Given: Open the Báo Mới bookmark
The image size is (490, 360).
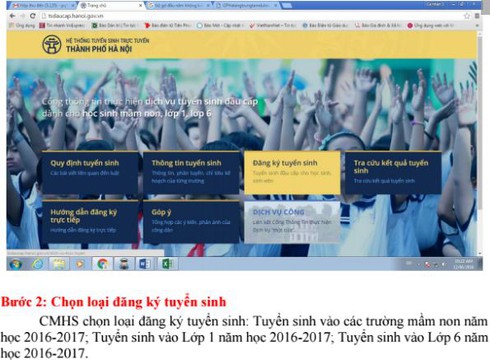Looking at the screenshot, I should tap(220, 25).
